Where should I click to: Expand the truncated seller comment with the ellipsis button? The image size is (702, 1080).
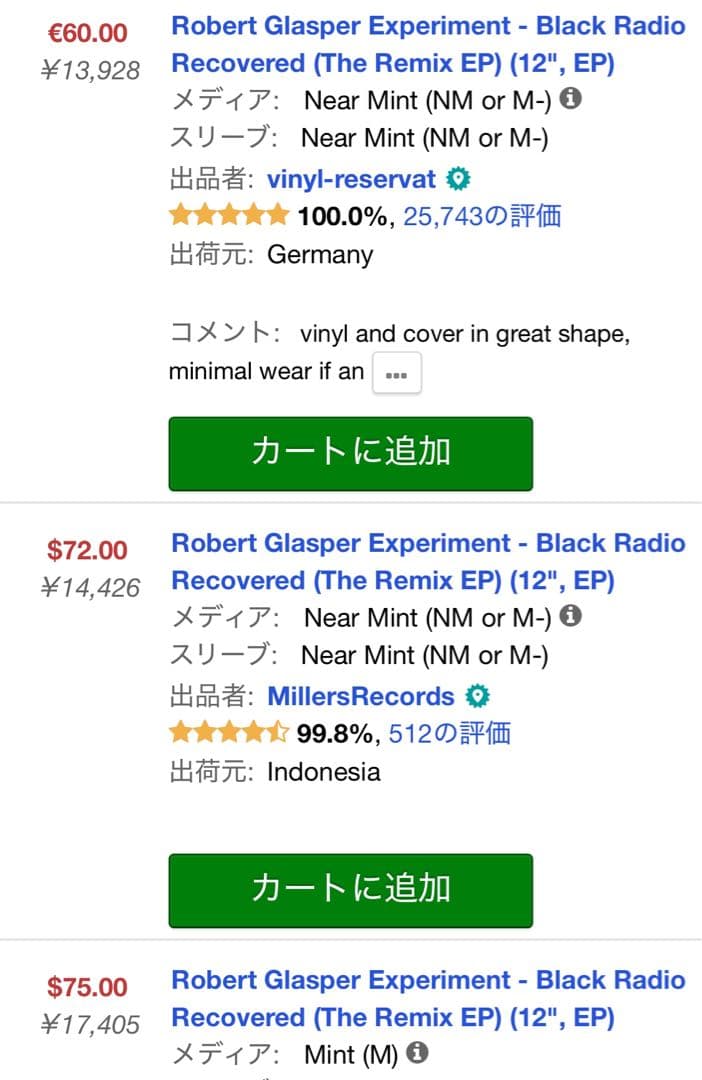397,372
